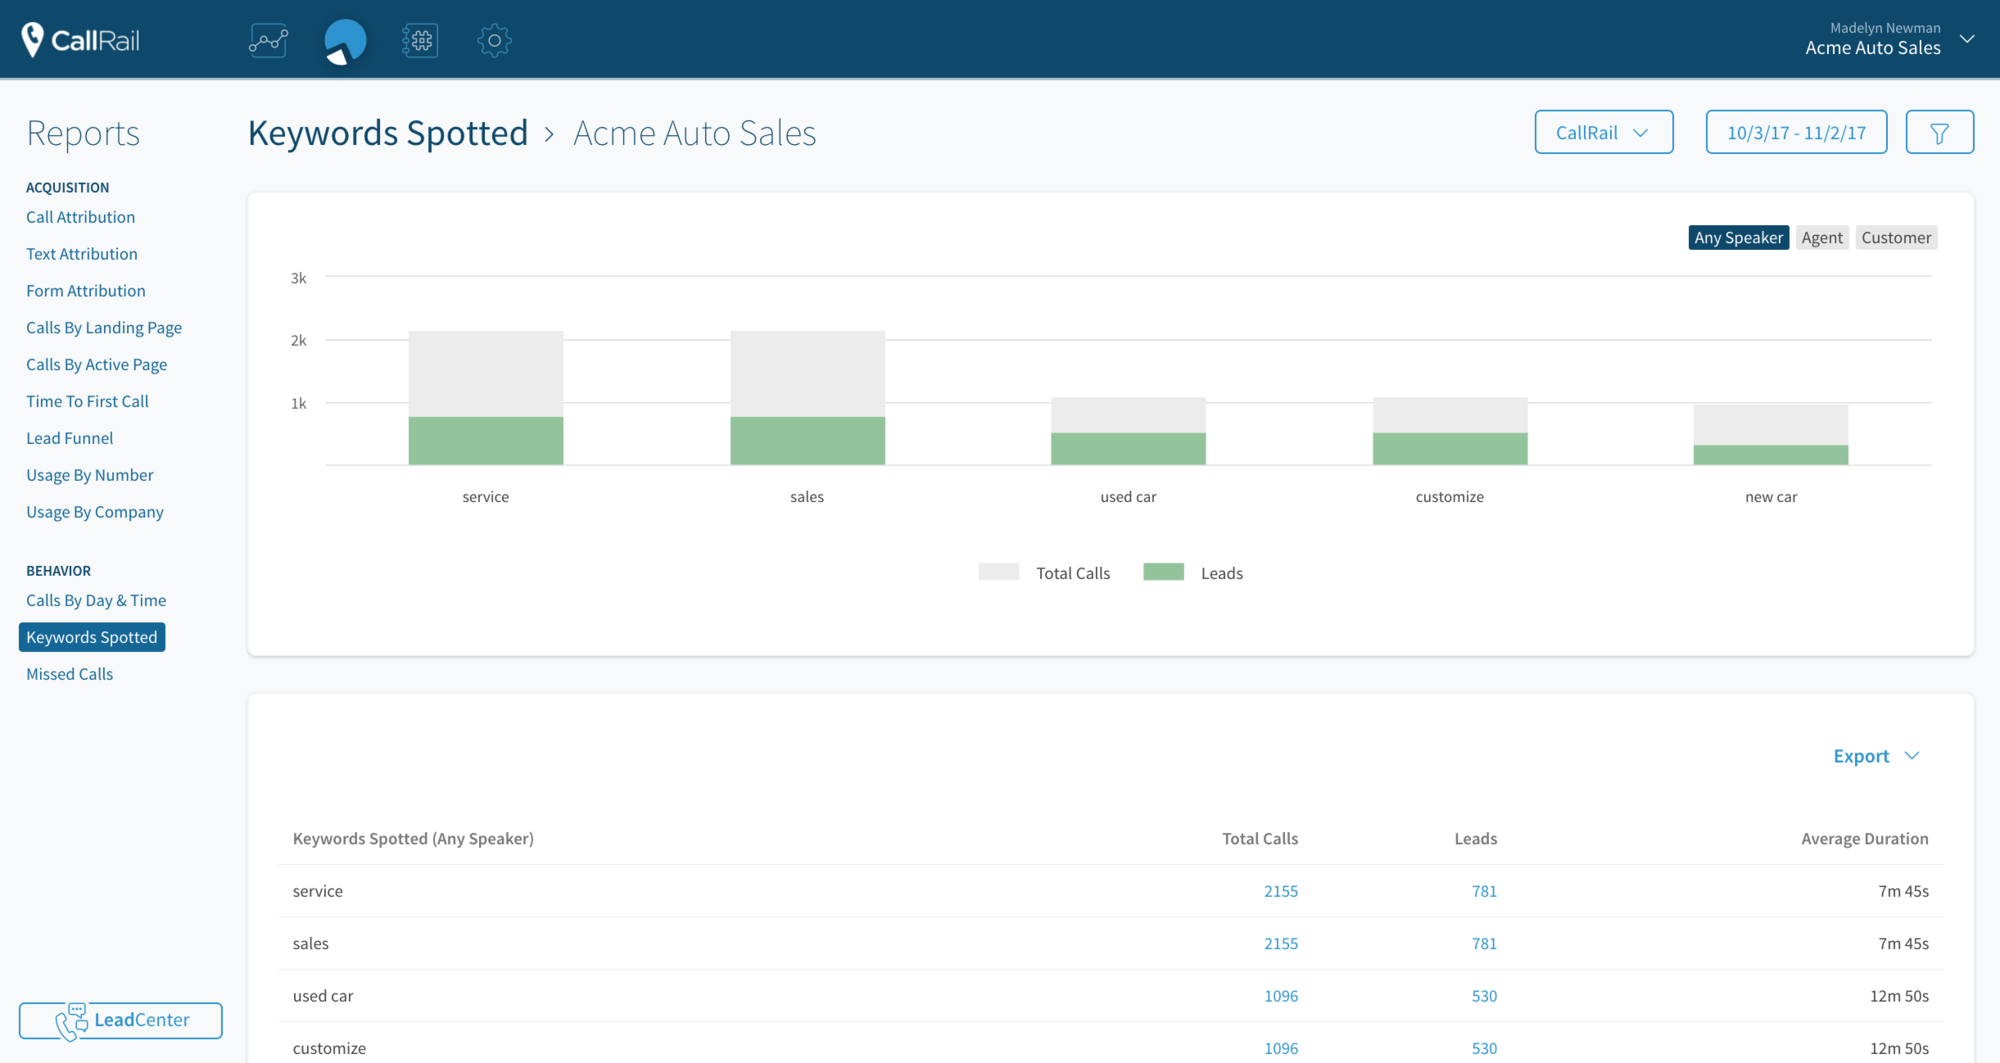Image resolution: width=2000 pixels, height=1063 pixels.
Task: Go to Lead Funnel report
Action: tap(70, 438)
